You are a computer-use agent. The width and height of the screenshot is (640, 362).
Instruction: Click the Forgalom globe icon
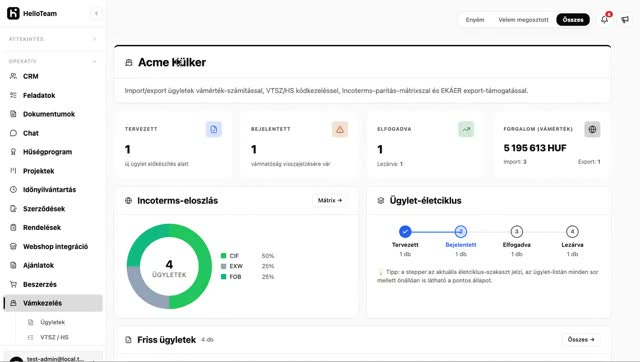point(592,129)
